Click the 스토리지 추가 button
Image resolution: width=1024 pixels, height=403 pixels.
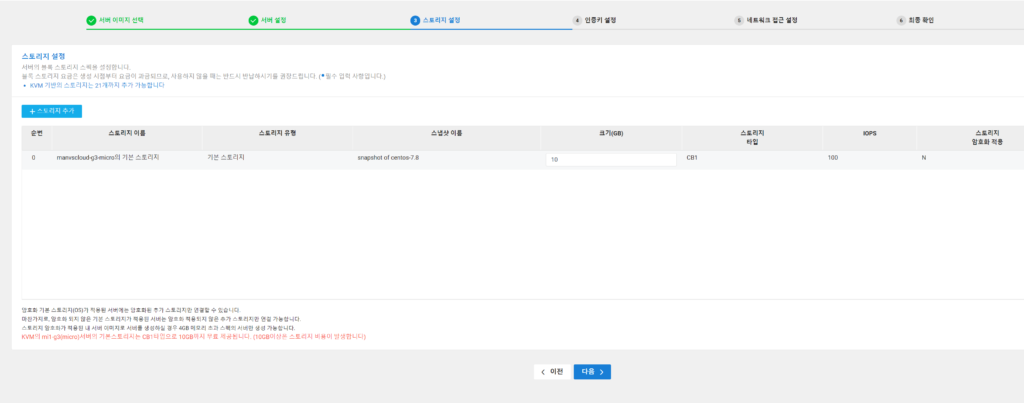point(52,111)
